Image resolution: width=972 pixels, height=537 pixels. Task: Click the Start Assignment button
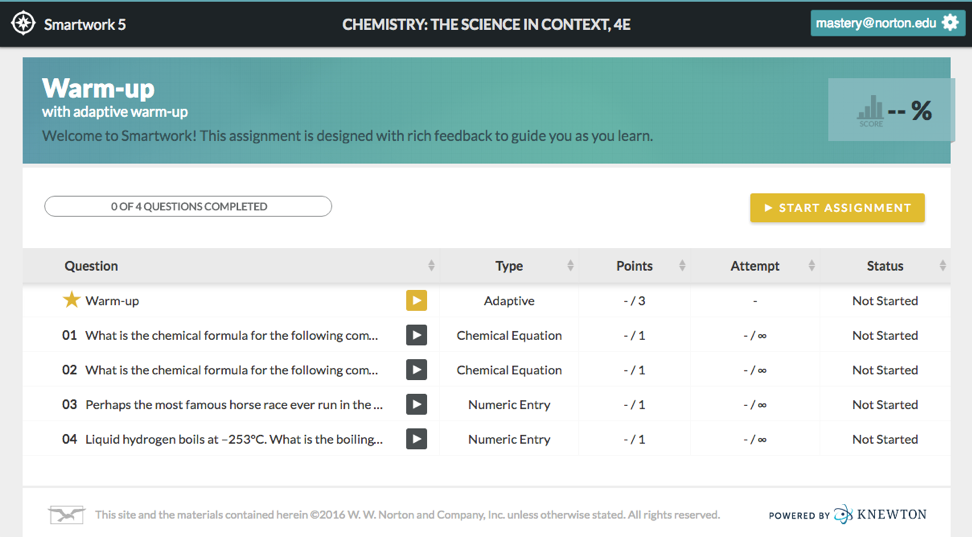837,208
